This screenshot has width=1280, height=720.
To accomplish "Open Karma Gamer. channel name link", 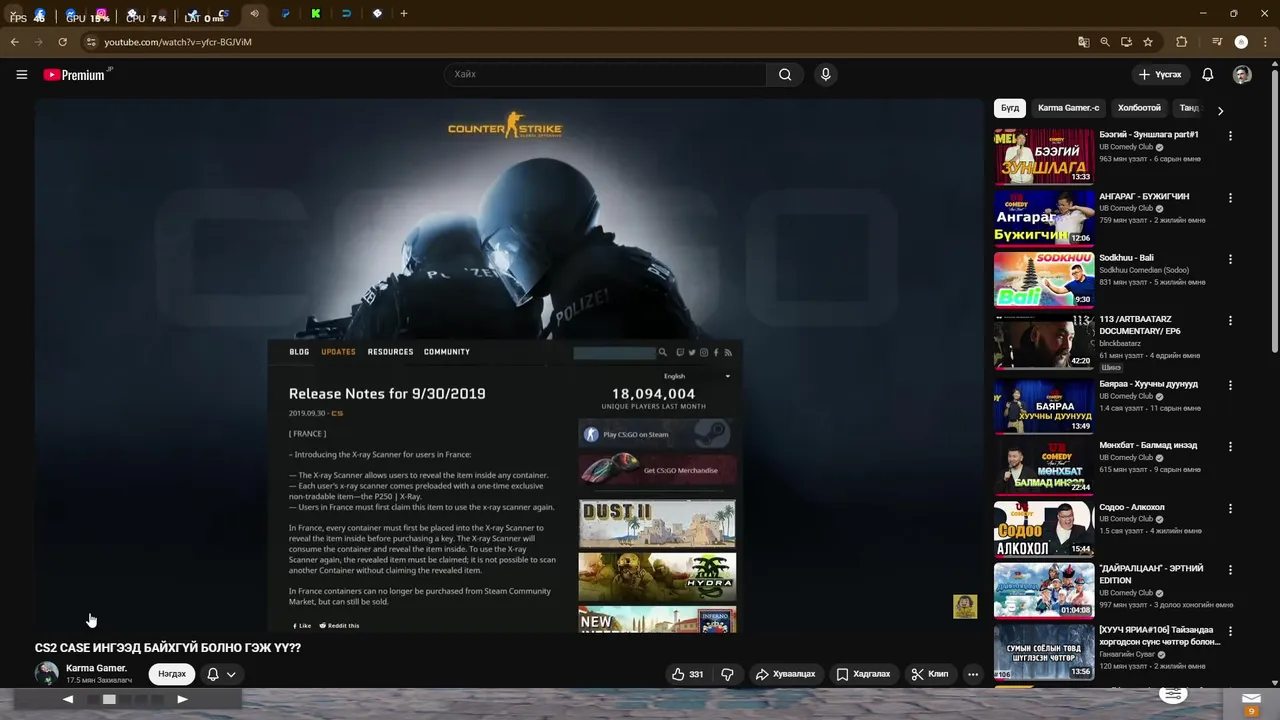I will pos(96,668).
